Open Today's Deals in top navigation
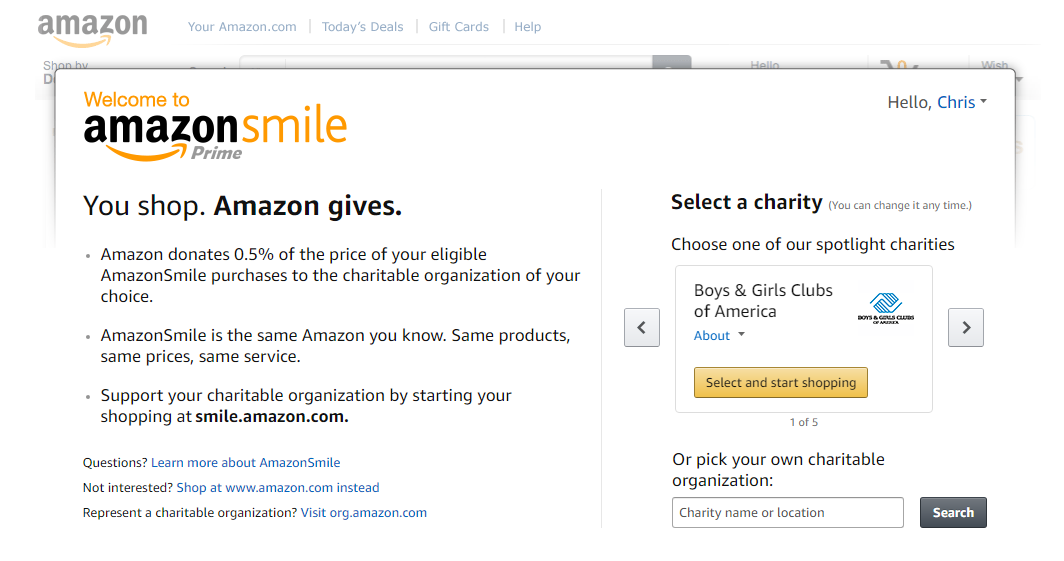The width and height of the screenshot is (1064, 561). point(362,26)
